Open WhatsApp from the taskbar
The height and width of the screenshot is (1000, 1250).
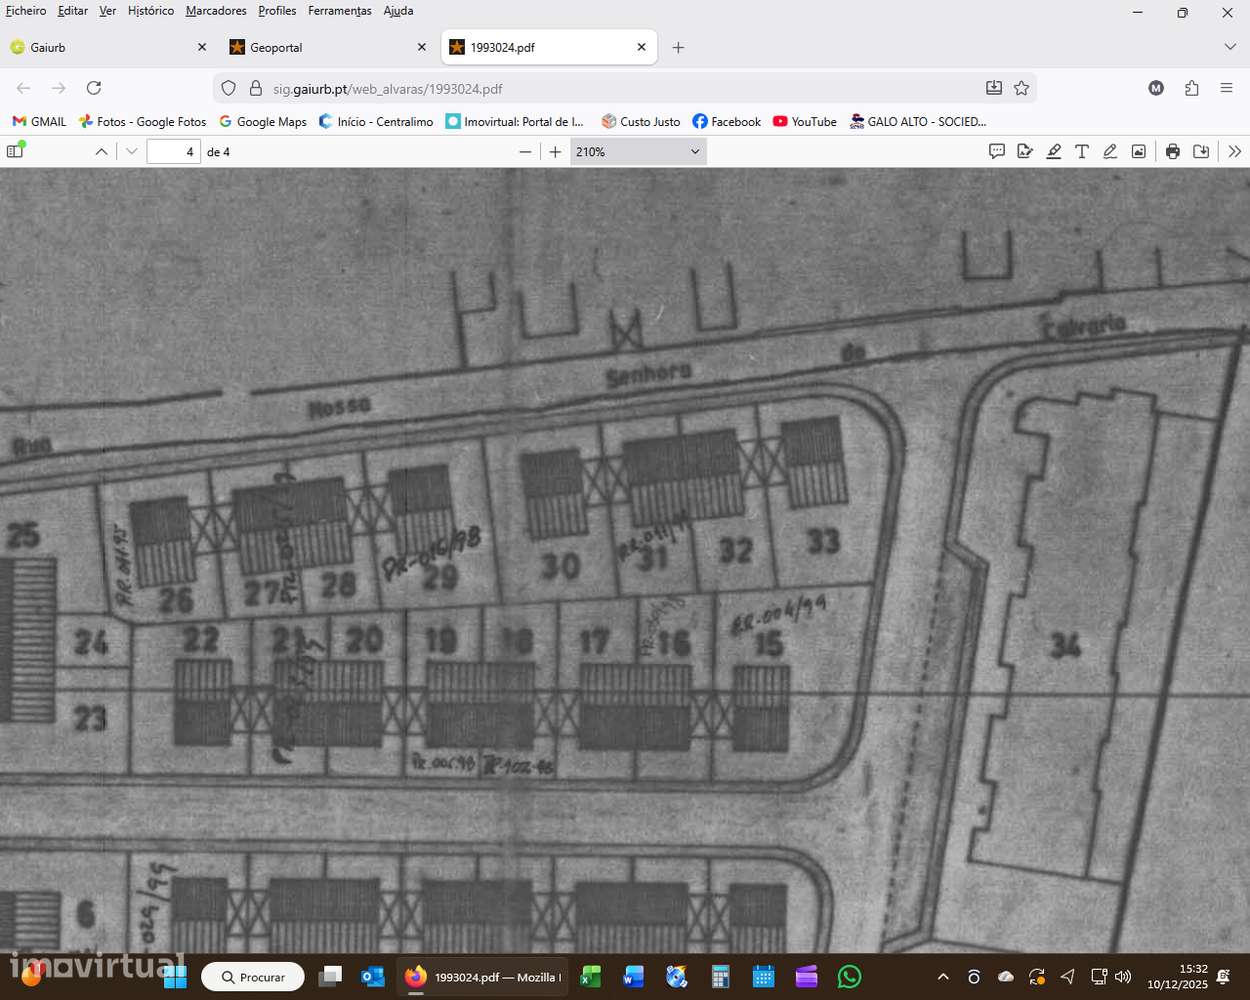click(x=850, y=977)
